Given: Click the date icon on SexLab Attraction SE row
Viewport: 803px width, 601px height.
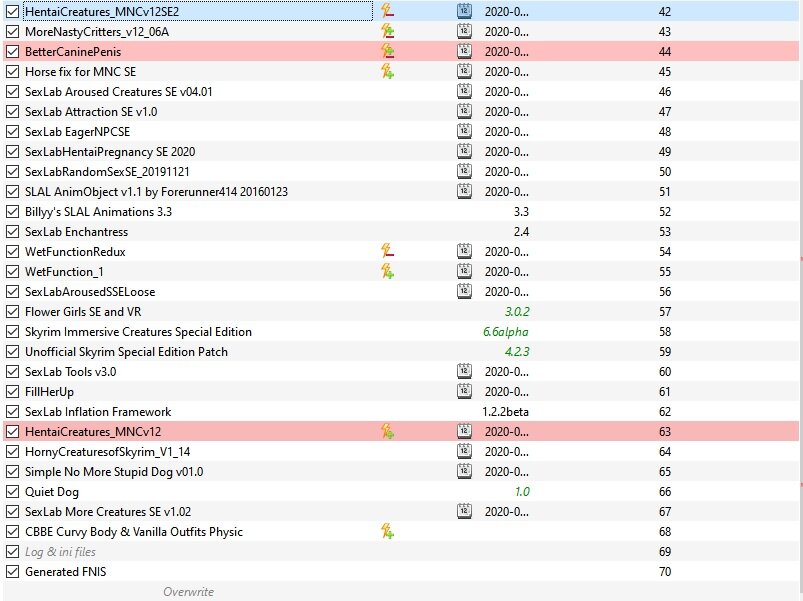Looking at the screenshot, I should coord(464,111).
